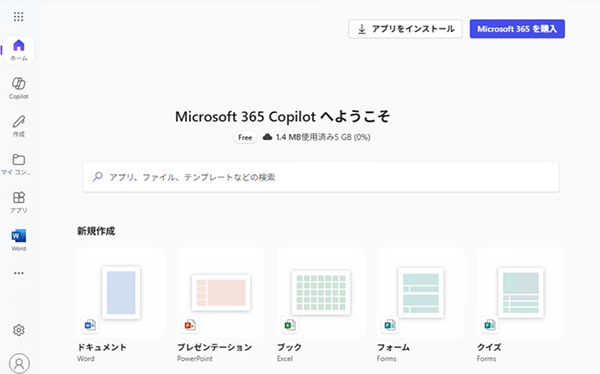Click Microsoft 365 を購入 button

pos(517,29)
